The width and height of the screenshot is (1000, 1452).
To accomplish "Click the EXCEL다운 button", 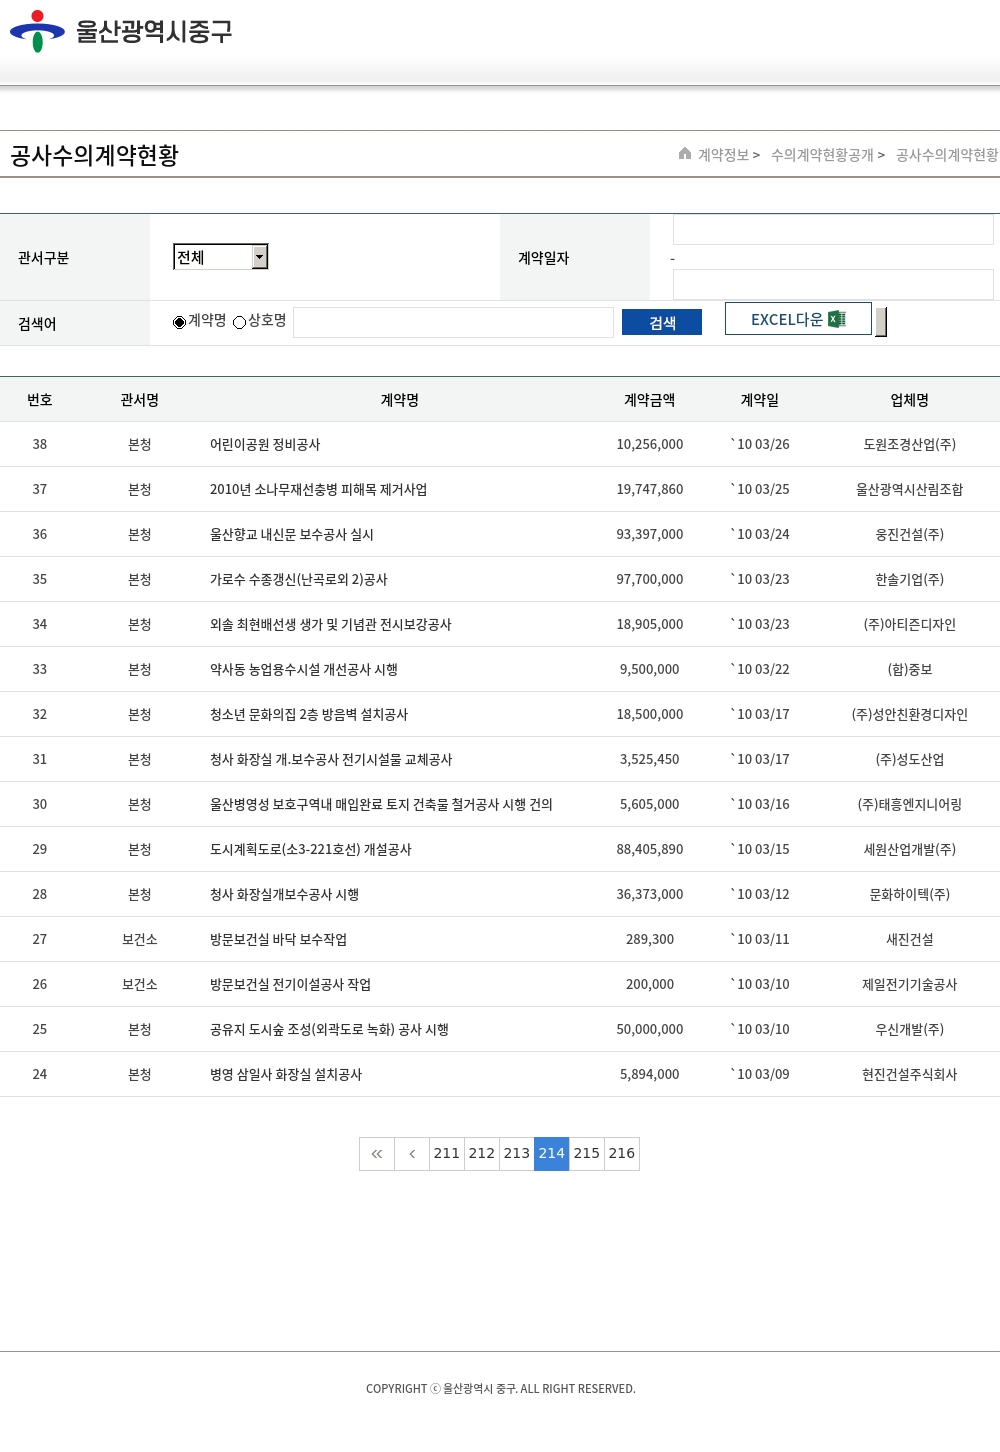I will (797, 319).
